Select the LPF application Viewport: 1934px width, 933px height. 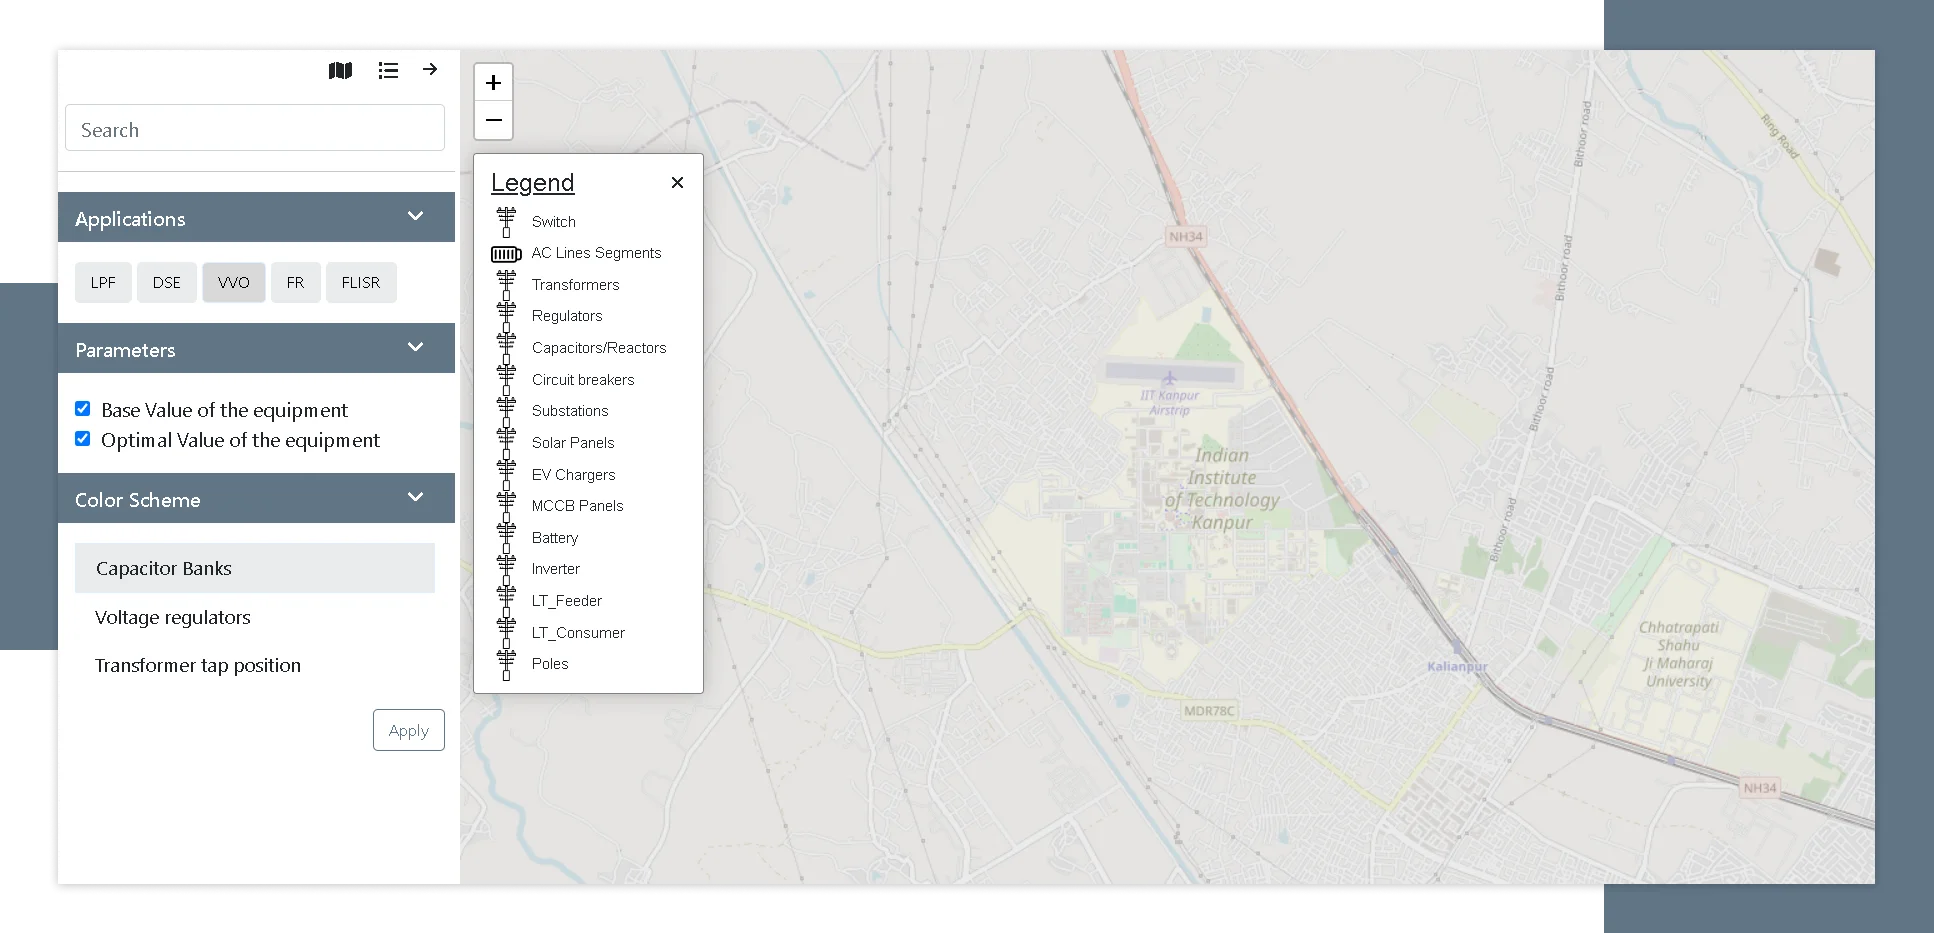pos(103,283)
